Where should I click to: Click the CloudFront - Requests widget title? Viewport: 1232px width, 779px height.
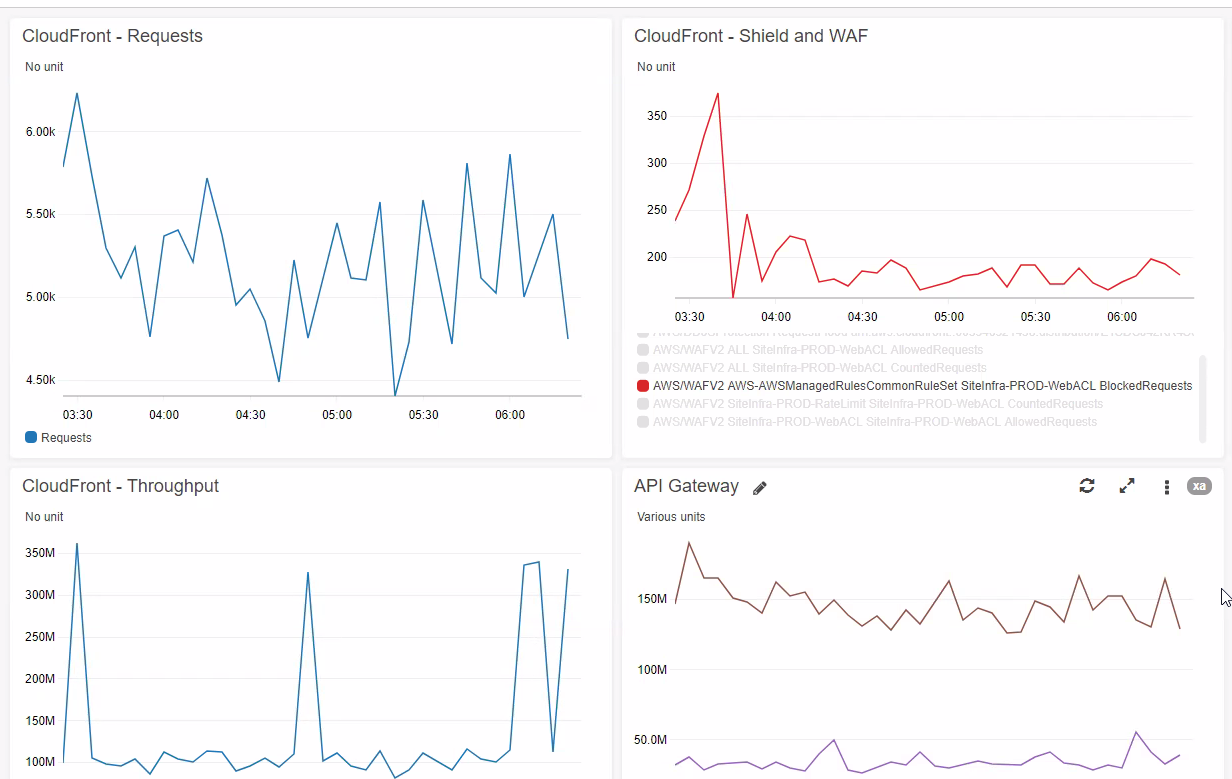click(112, 35)
